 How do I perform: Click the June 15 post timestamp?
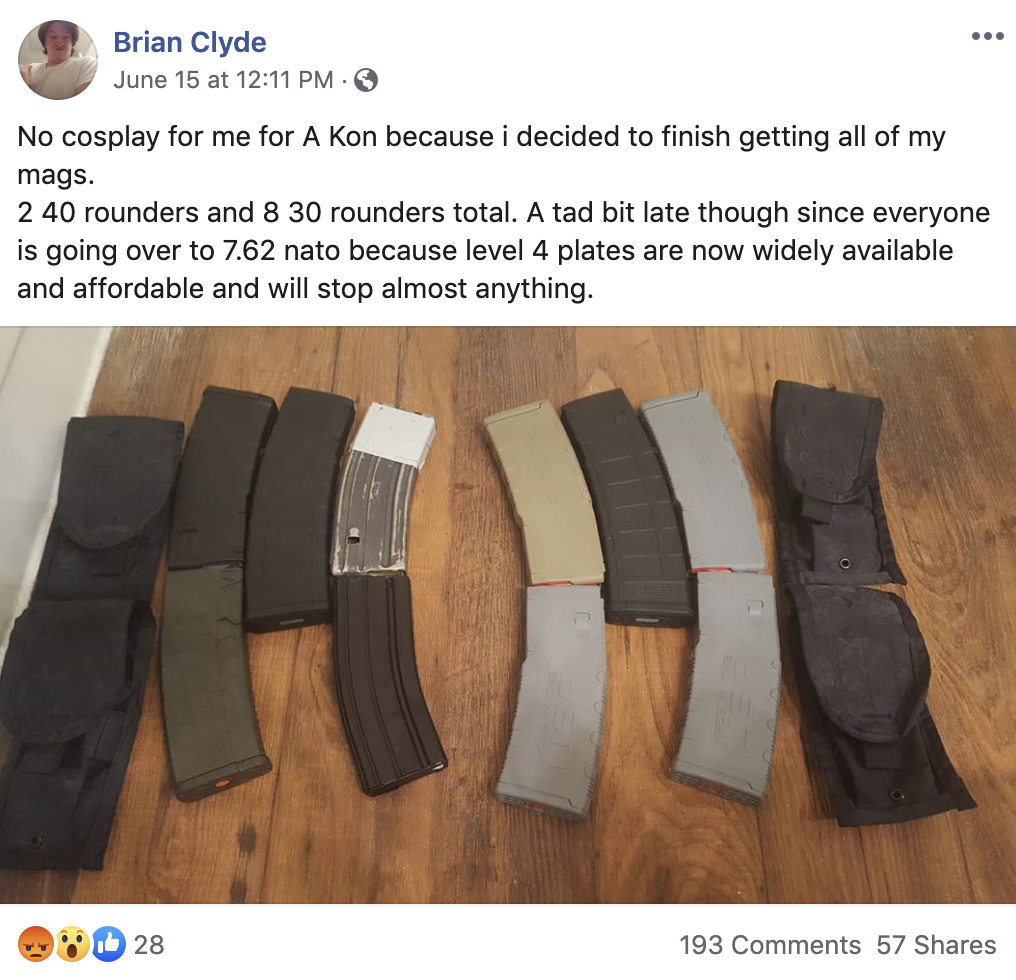point(223,80)
